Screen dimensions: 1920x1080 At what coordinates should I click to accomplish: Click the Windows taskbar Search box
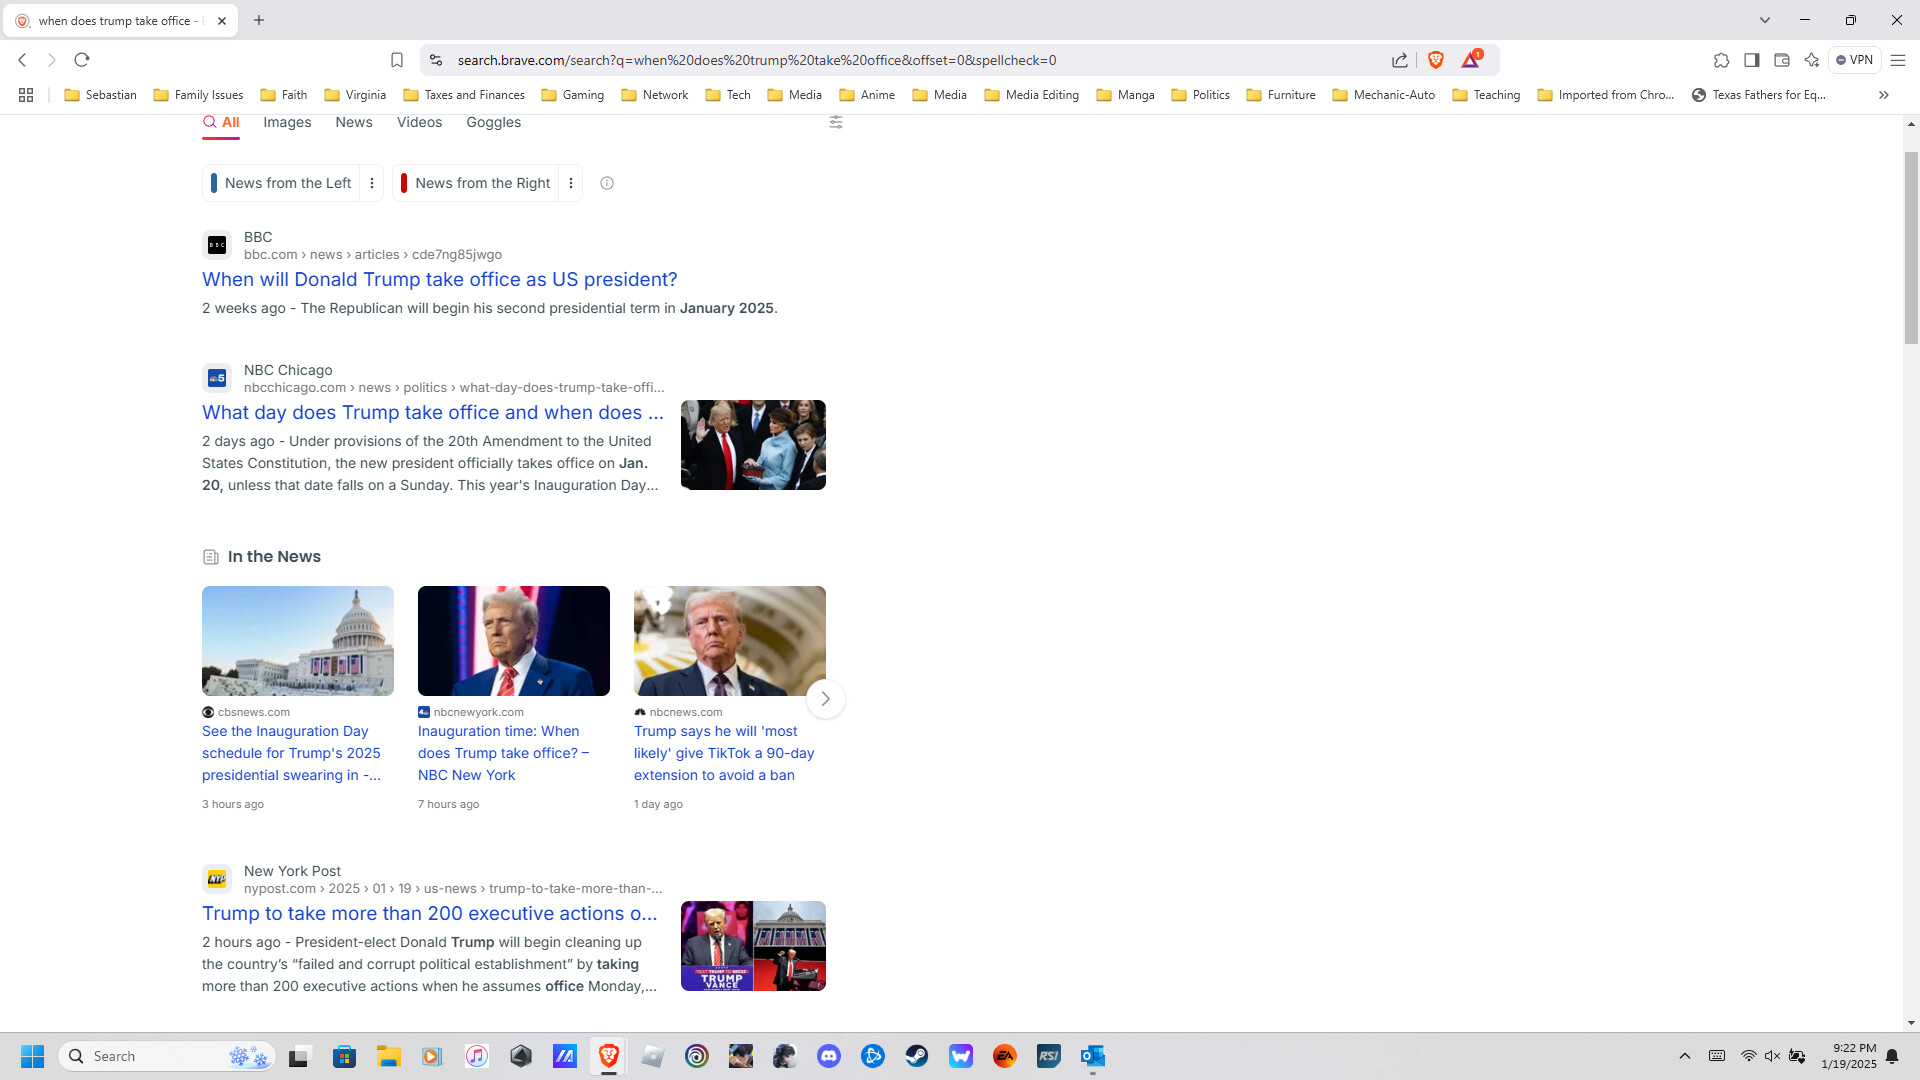tap(166, 1056)
